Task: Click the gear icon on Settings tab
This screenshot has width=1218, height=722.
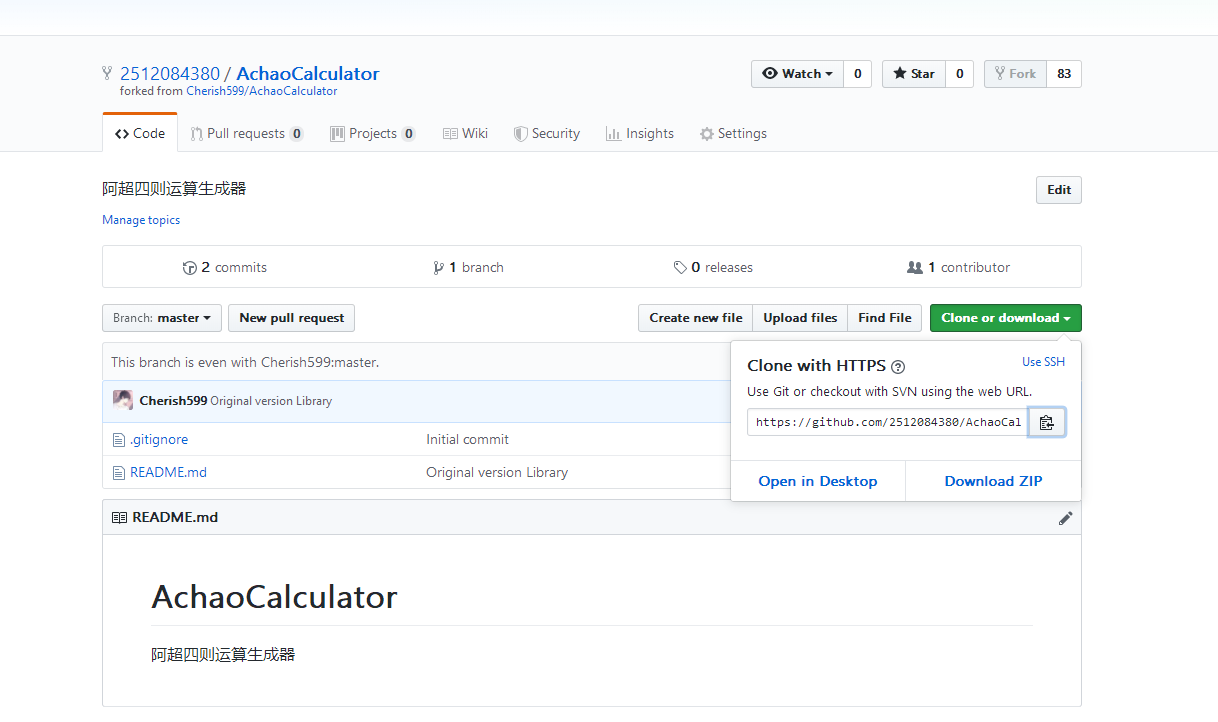Action: [707, 134]
